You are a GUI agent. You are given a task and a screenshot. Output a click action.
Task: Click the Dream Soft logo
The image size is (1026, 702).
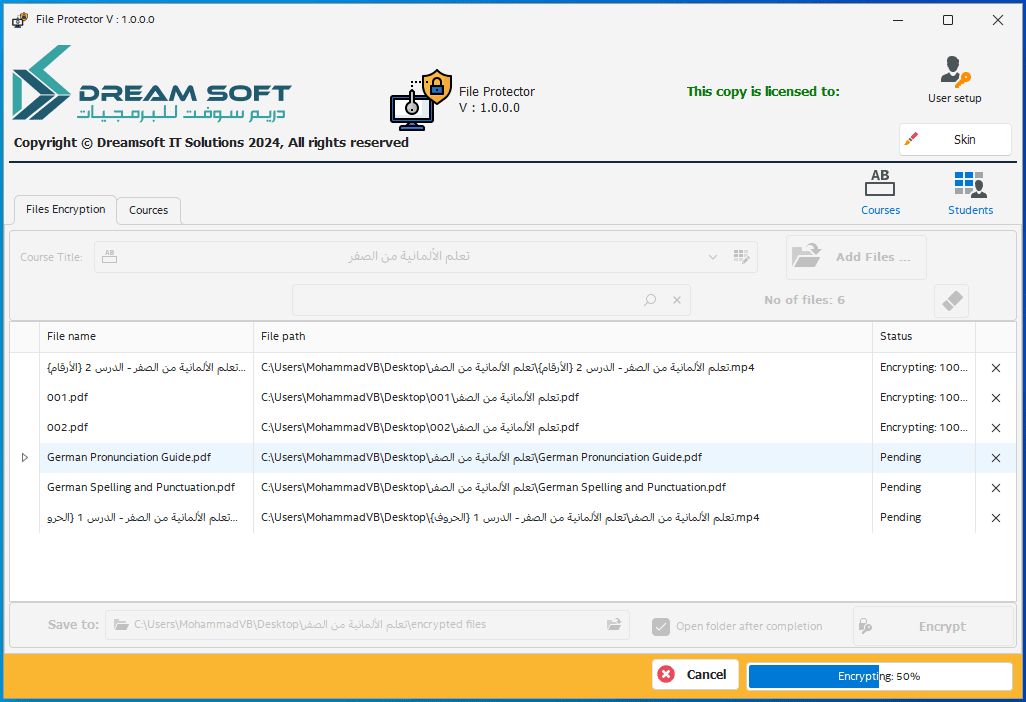click(152, 83)
